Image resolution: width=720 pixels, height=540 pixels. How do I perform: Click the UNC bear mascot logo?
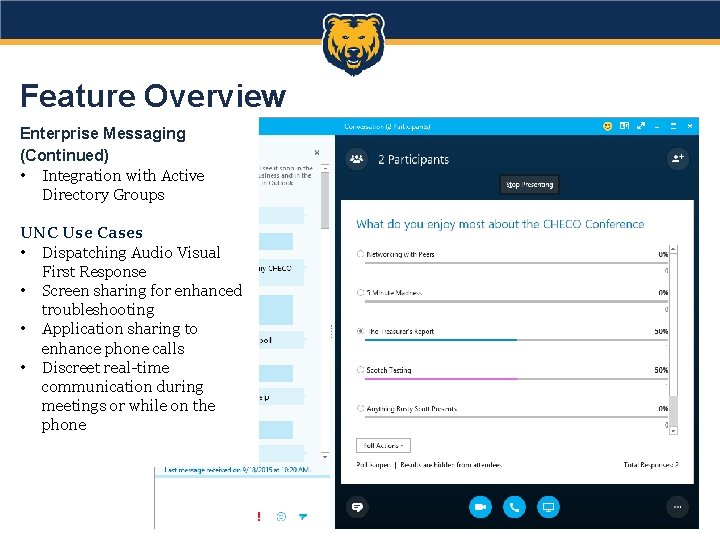[x=353, y=44]
